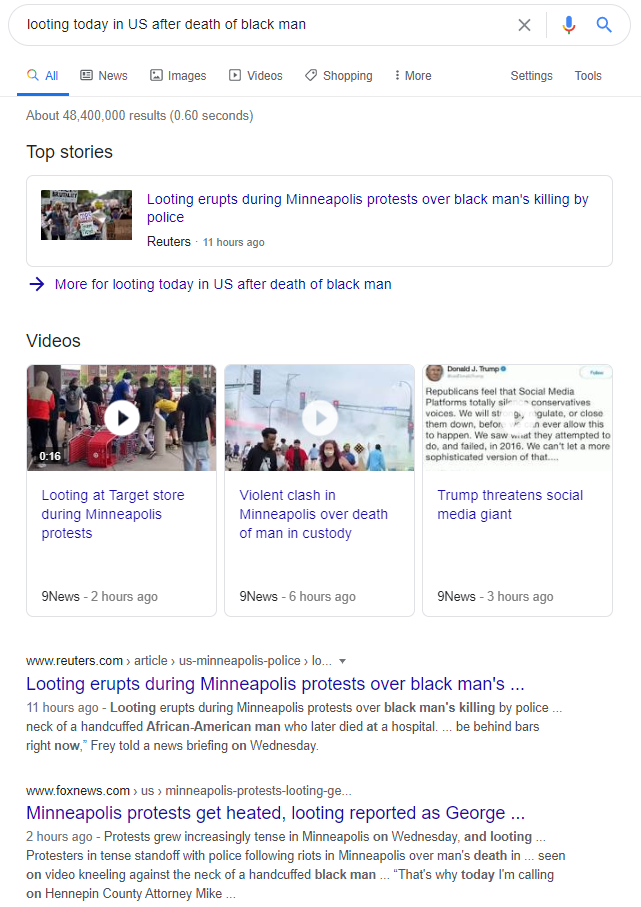Screen dimensions: 641x907
Task: Switch to the News tab
Action: pos(104,76)
